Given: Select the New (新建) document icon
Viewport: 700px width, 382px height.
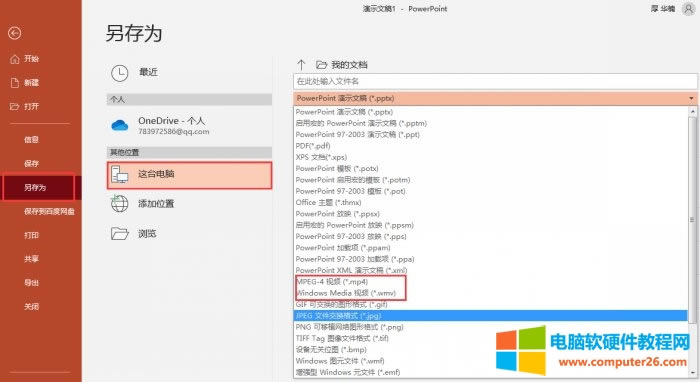Looking at the screenshot, I should (15, 83).
